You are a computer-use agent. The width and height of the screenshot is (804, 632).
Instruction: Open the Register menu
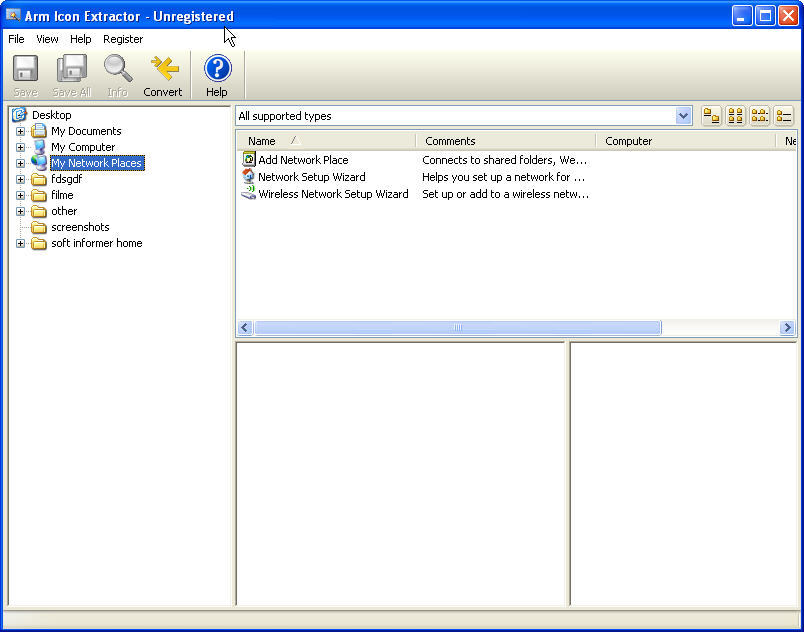(x=123, y=39)
